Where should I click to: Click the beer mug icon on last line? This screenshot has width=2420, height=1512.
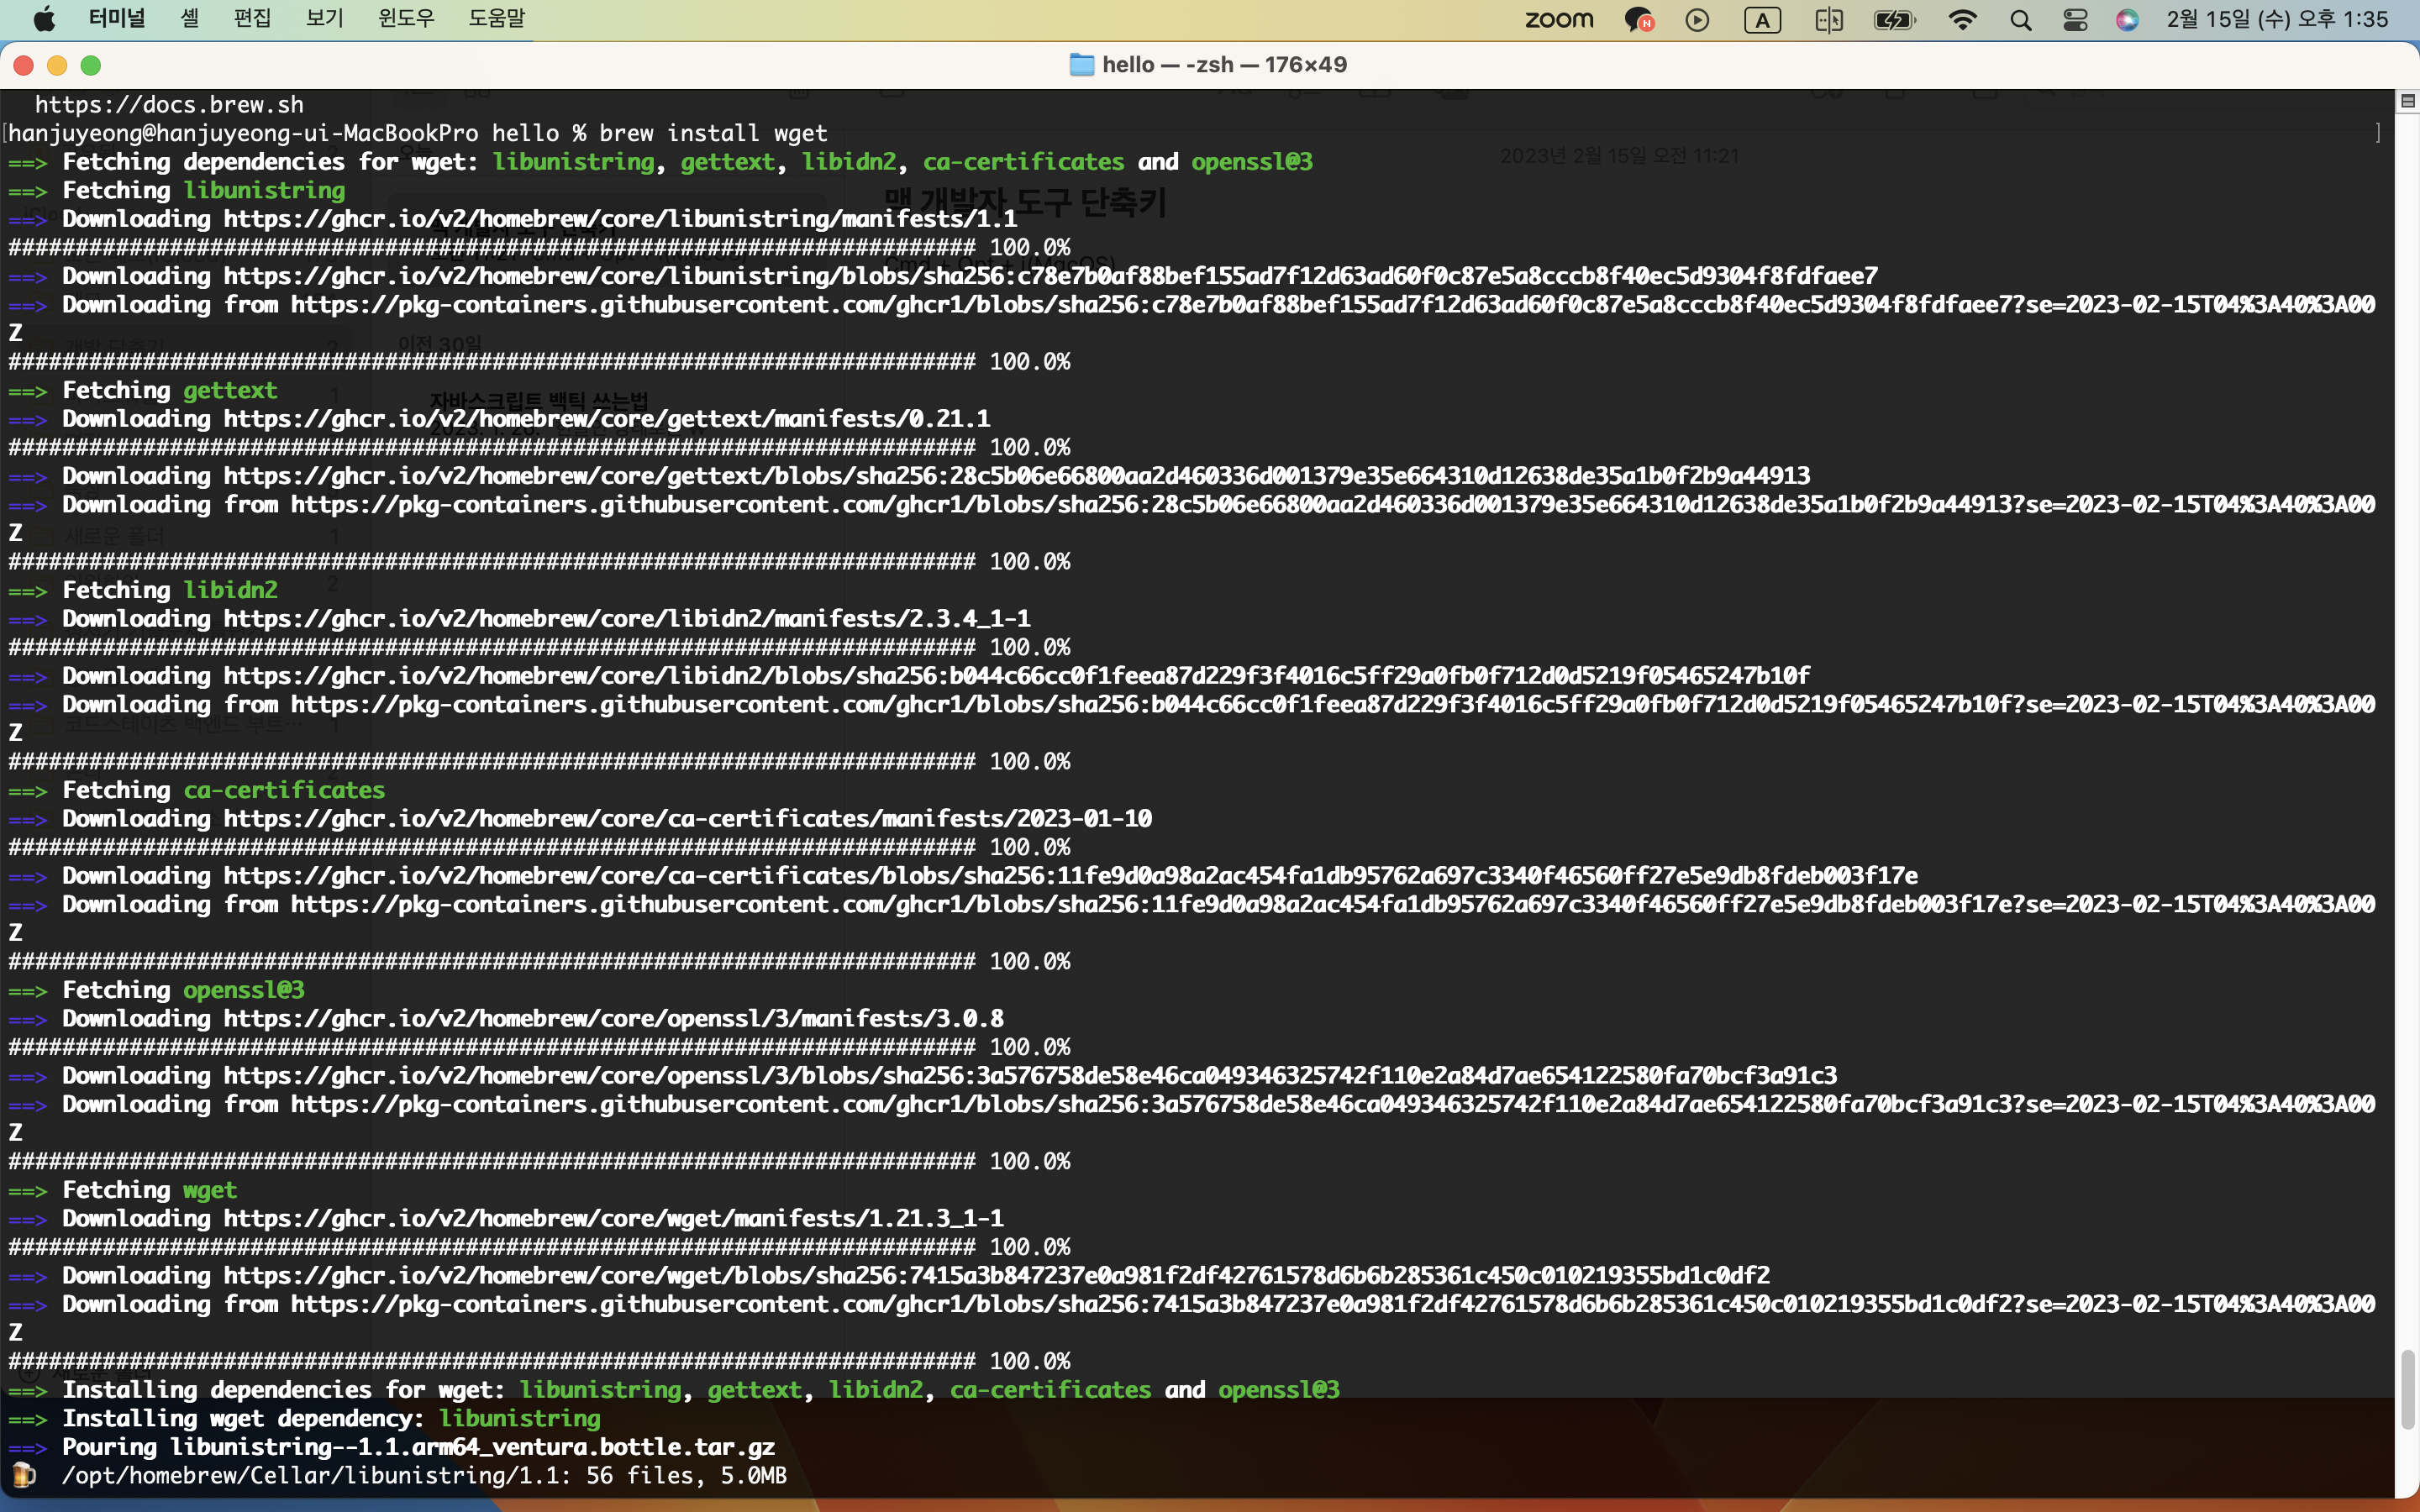[x=23, y=1476]
